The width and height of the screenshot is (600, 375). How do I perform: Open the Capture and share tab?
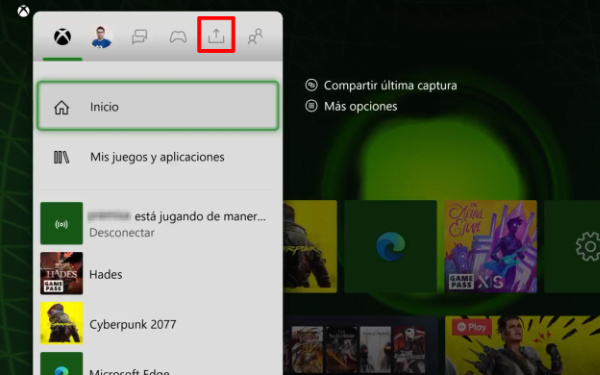pyautogui.click(x=216, y=36)
